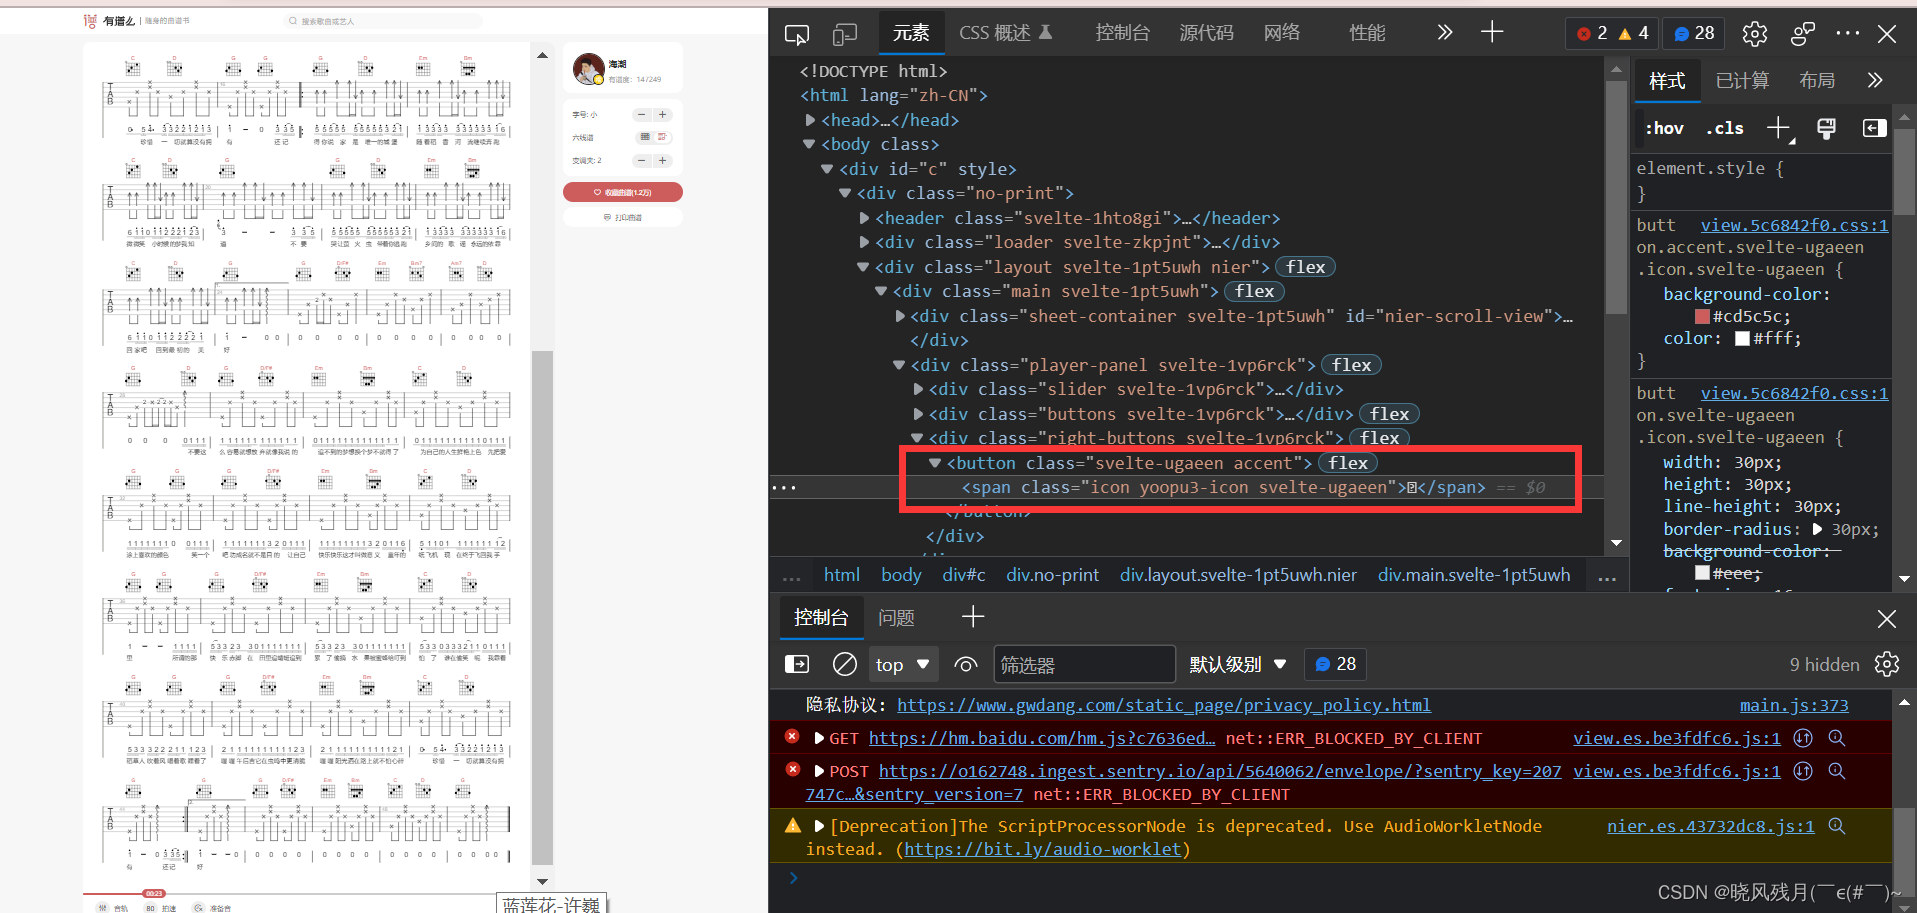Click the network info icon on the sentry POST row
Viewport: 1917px width, 913px height.
coord(1803,771)
